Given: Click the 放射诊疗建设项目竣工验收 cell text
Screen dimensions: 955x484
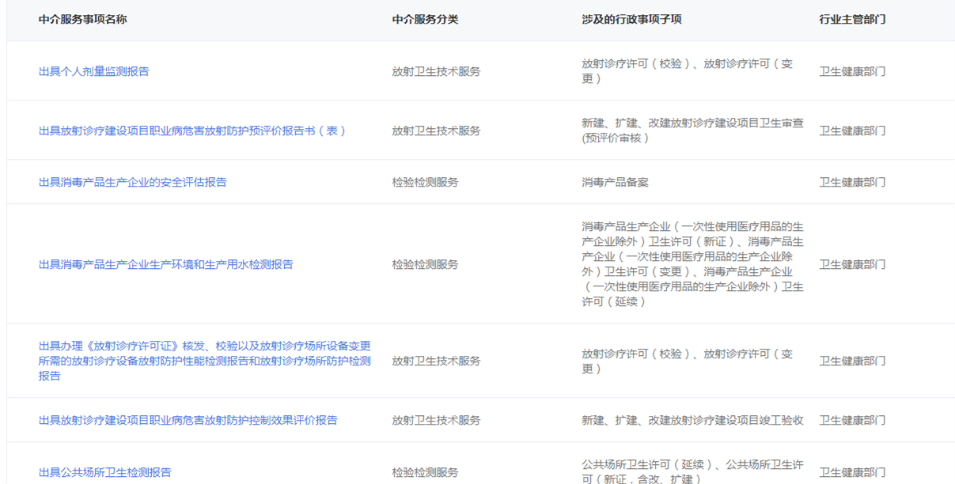Looking at the screenshot, I should click(692, 420).
